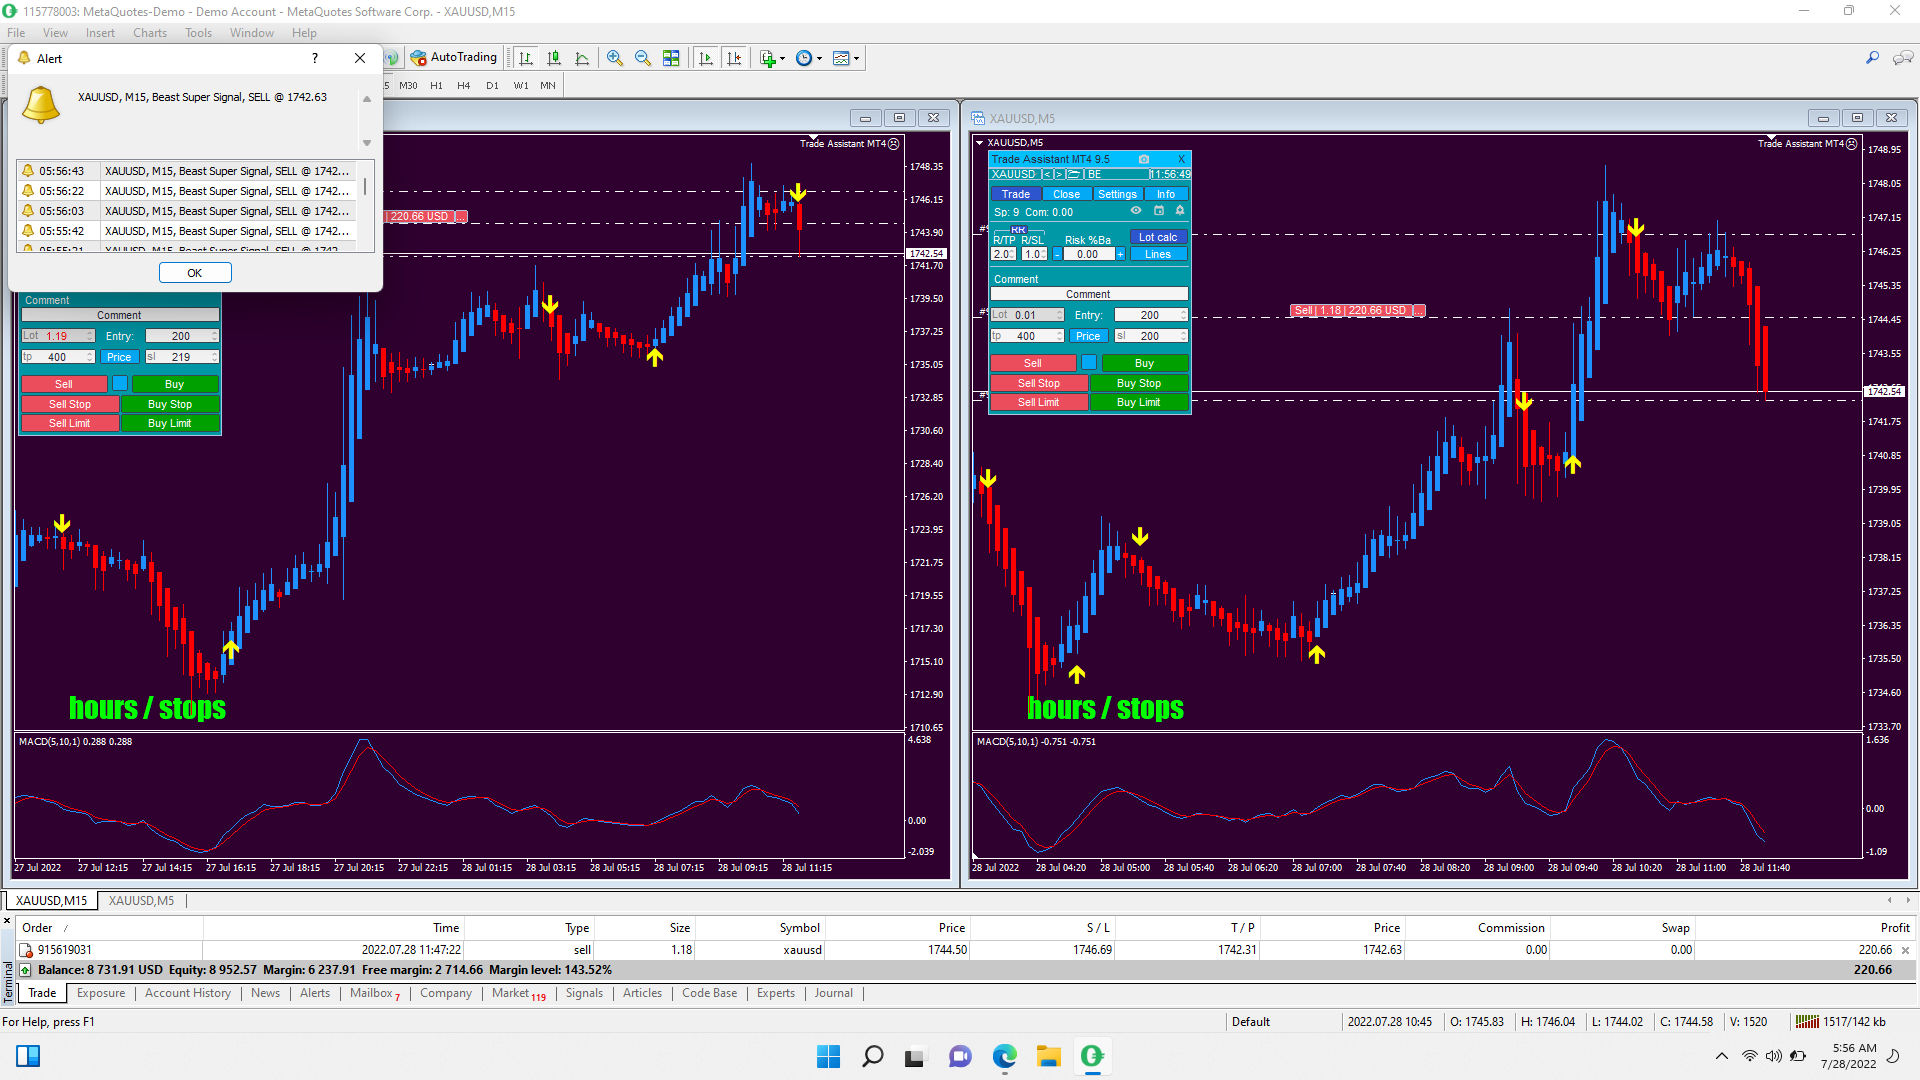Click the screenshot camera icon in Trade Assistant

pos(1144,159)
